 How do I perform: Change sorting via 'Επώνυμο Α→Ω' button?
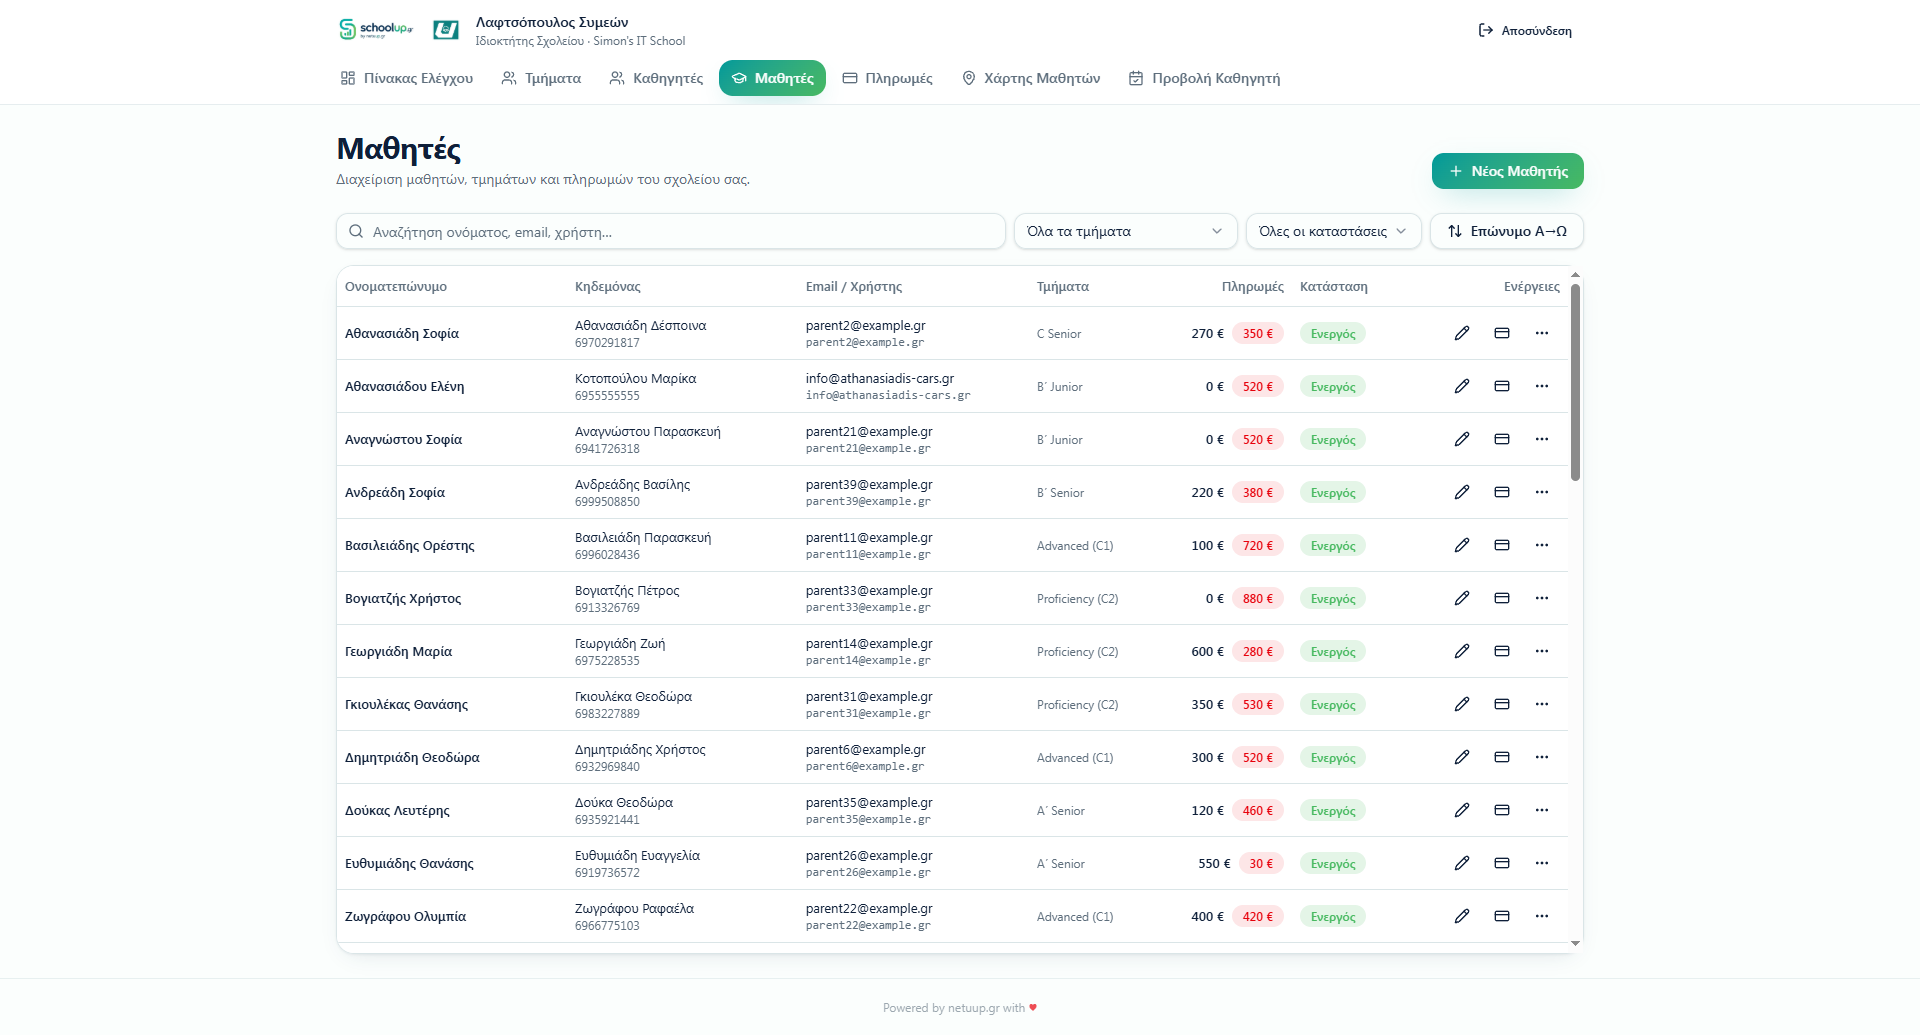click(x=1507, y=231)
